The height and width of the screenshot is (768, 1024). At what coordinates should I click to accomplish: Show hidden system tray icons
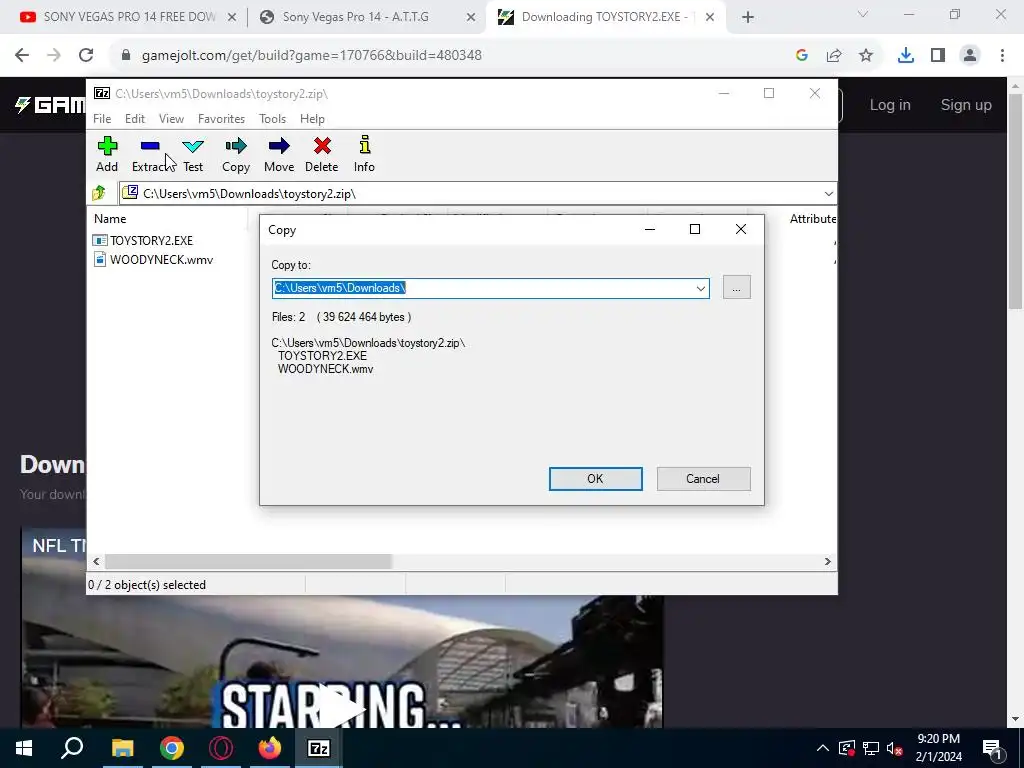click(x=823, y=748)
